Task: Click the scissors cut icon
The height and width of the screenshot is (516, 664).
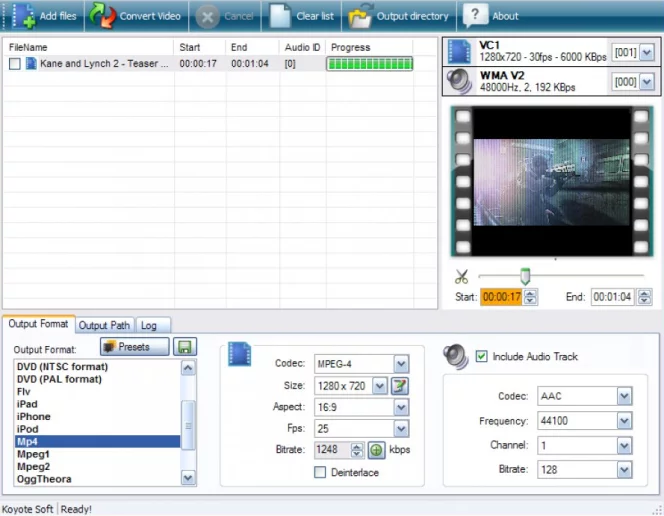Action: pos(462,276)
